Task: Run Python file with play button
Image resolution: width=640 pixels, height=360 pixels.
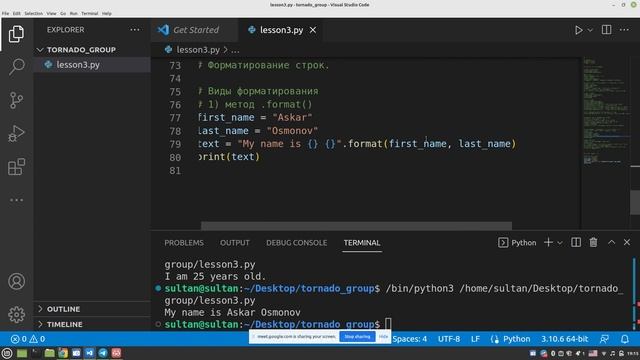Action: coord(578,30)
